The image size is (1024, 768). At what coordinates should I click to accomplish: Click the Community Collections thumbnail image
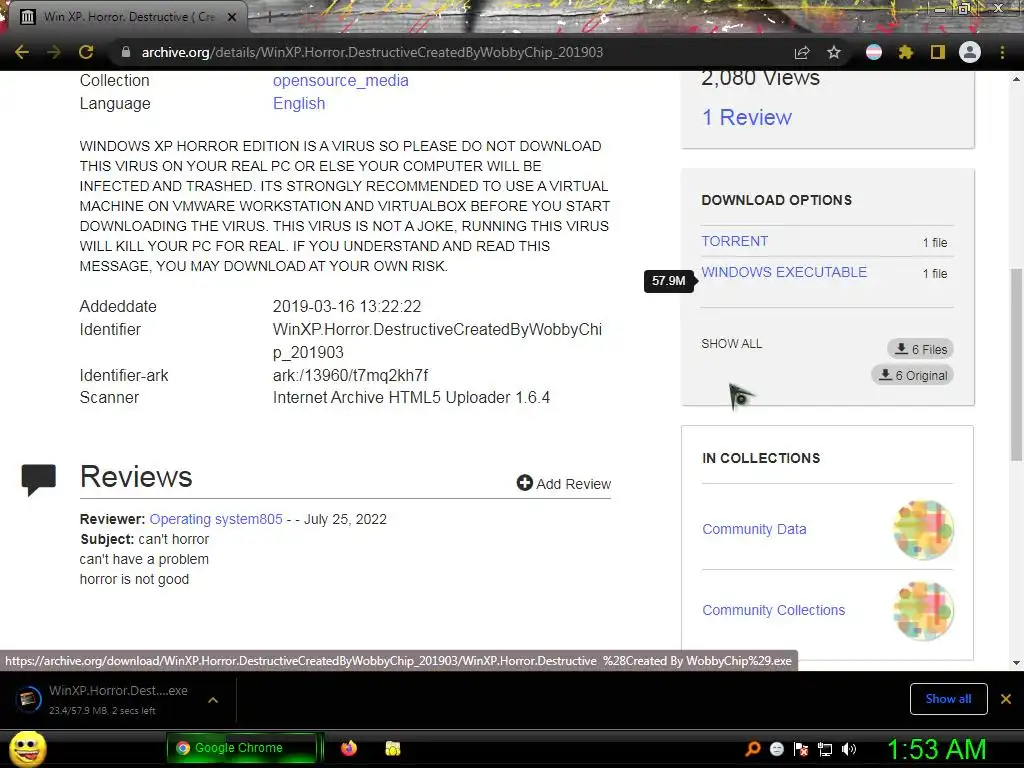923,611
